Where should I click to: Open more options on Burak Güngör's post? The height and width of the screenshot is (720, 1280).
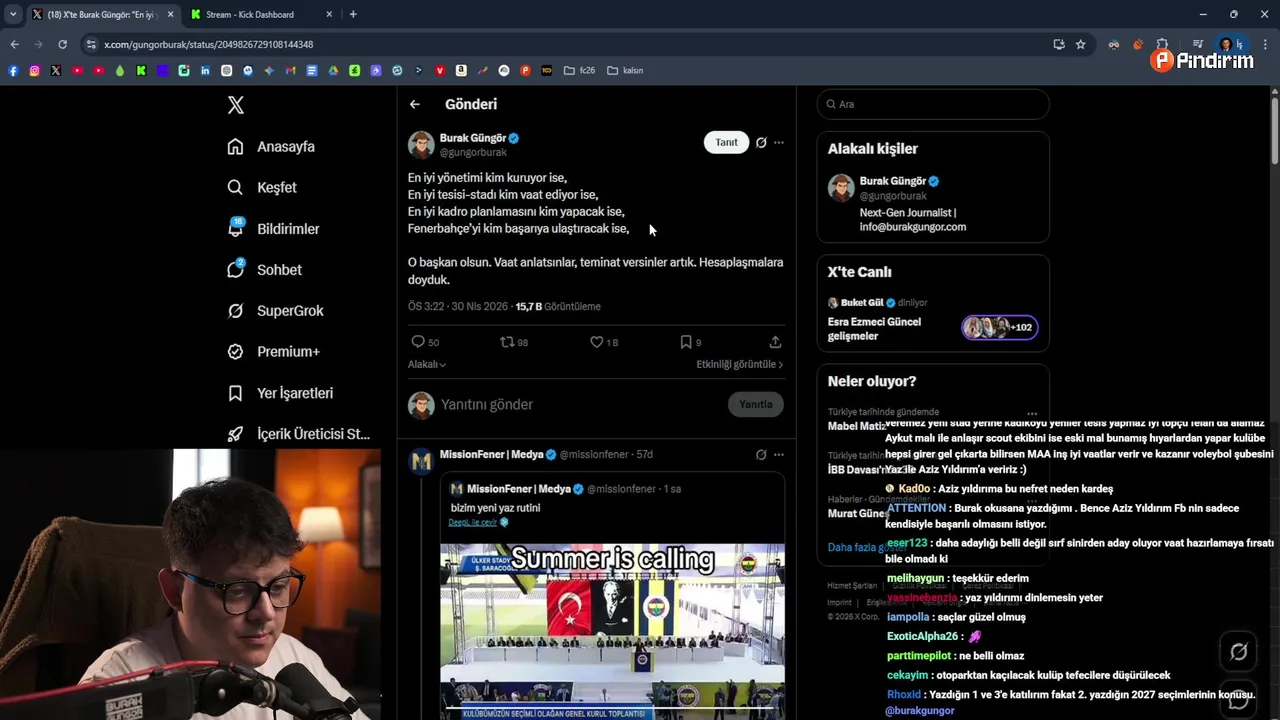(x=779, y=142)
